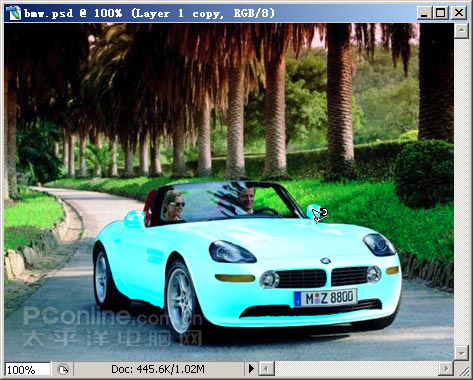The height and width of the screenshot is (380, 473).
Task: Click the bmw.psd title bar text
Action: coord(149,13)
